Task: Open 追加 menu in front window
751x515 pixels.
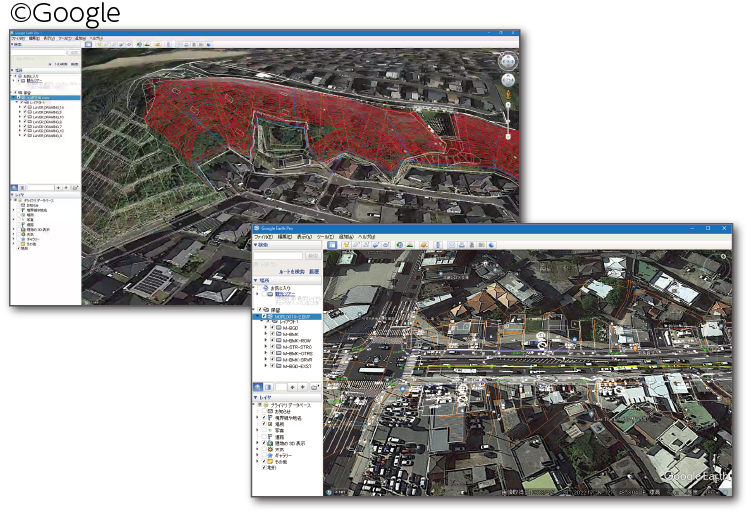Action: [x=346, y=237]
